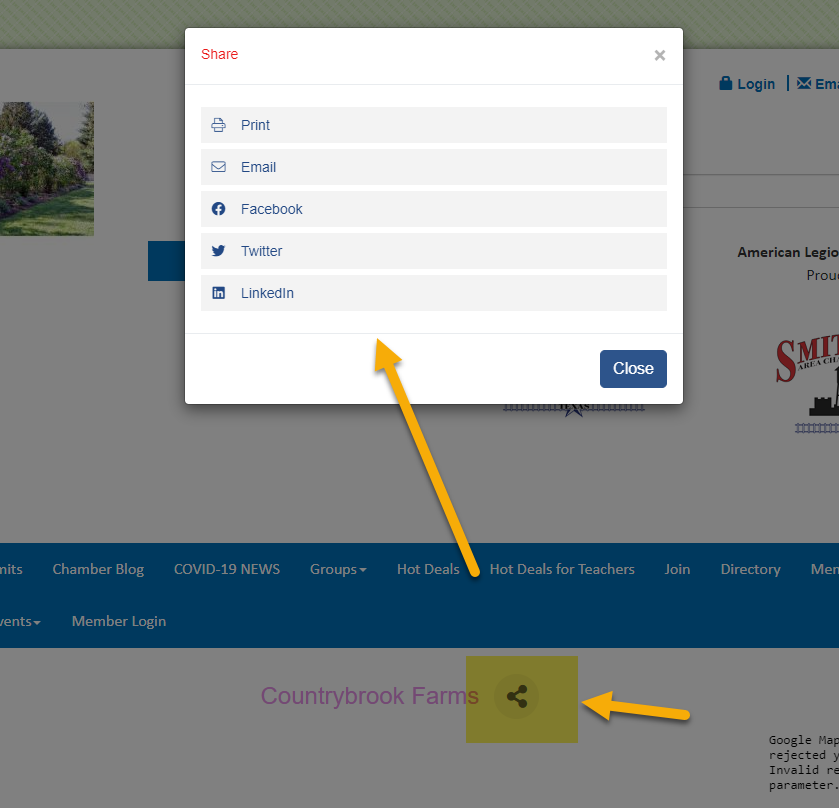Viewport: 839px width, 808px height.
Task: Open the Login link in the header
Action: point(756,84)
